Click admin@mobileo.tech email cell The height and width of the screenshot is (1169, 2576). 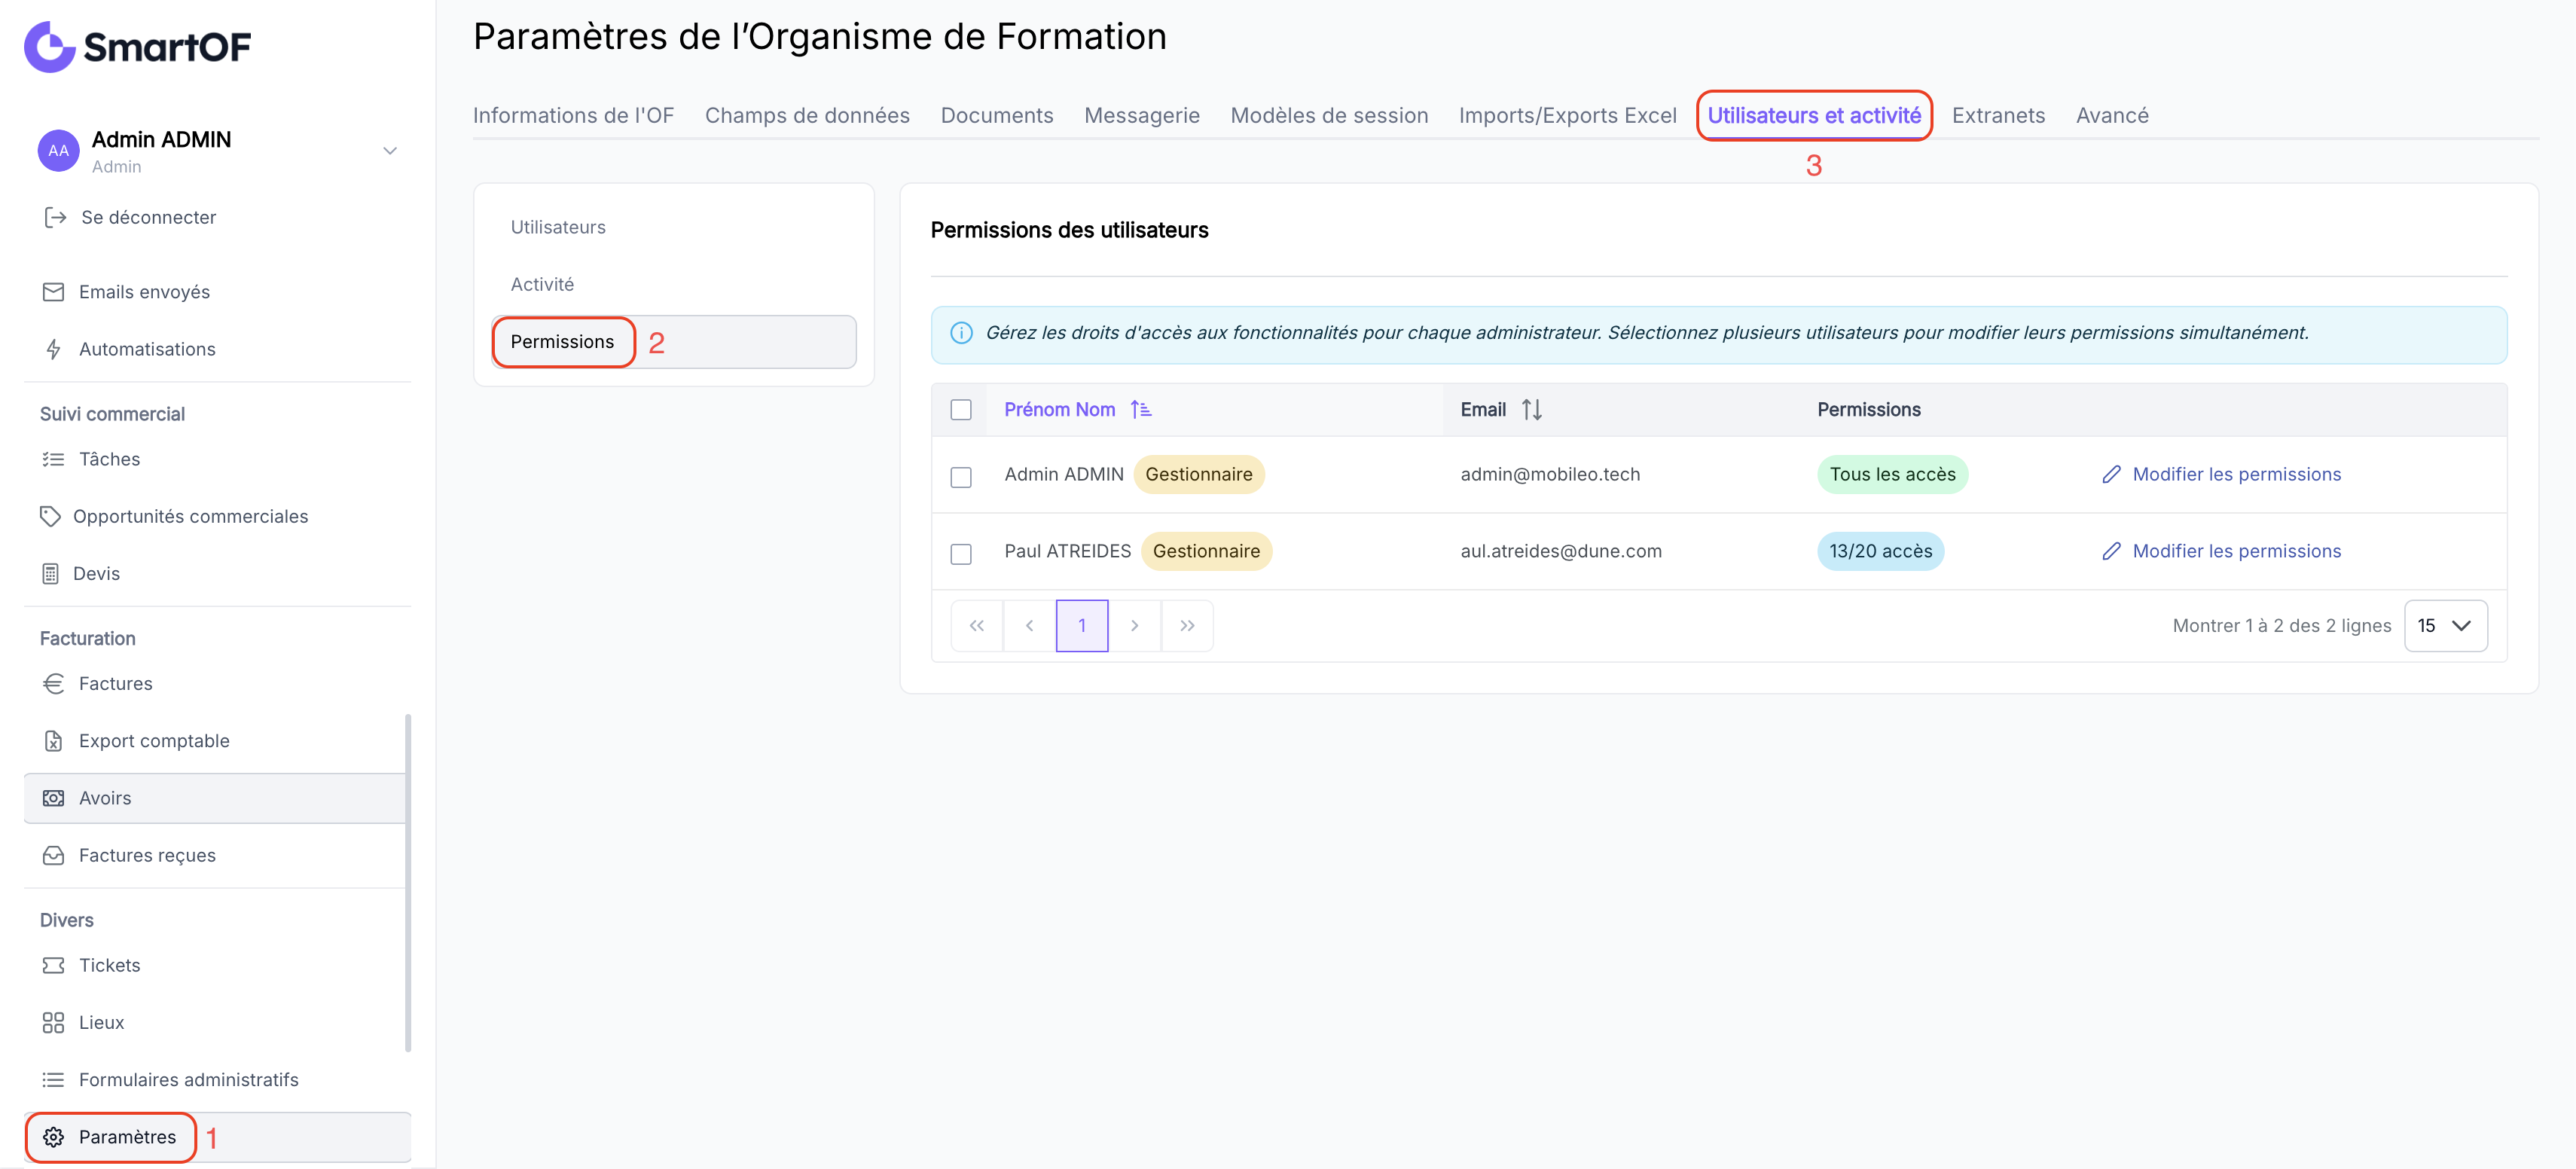(1550, 474)
